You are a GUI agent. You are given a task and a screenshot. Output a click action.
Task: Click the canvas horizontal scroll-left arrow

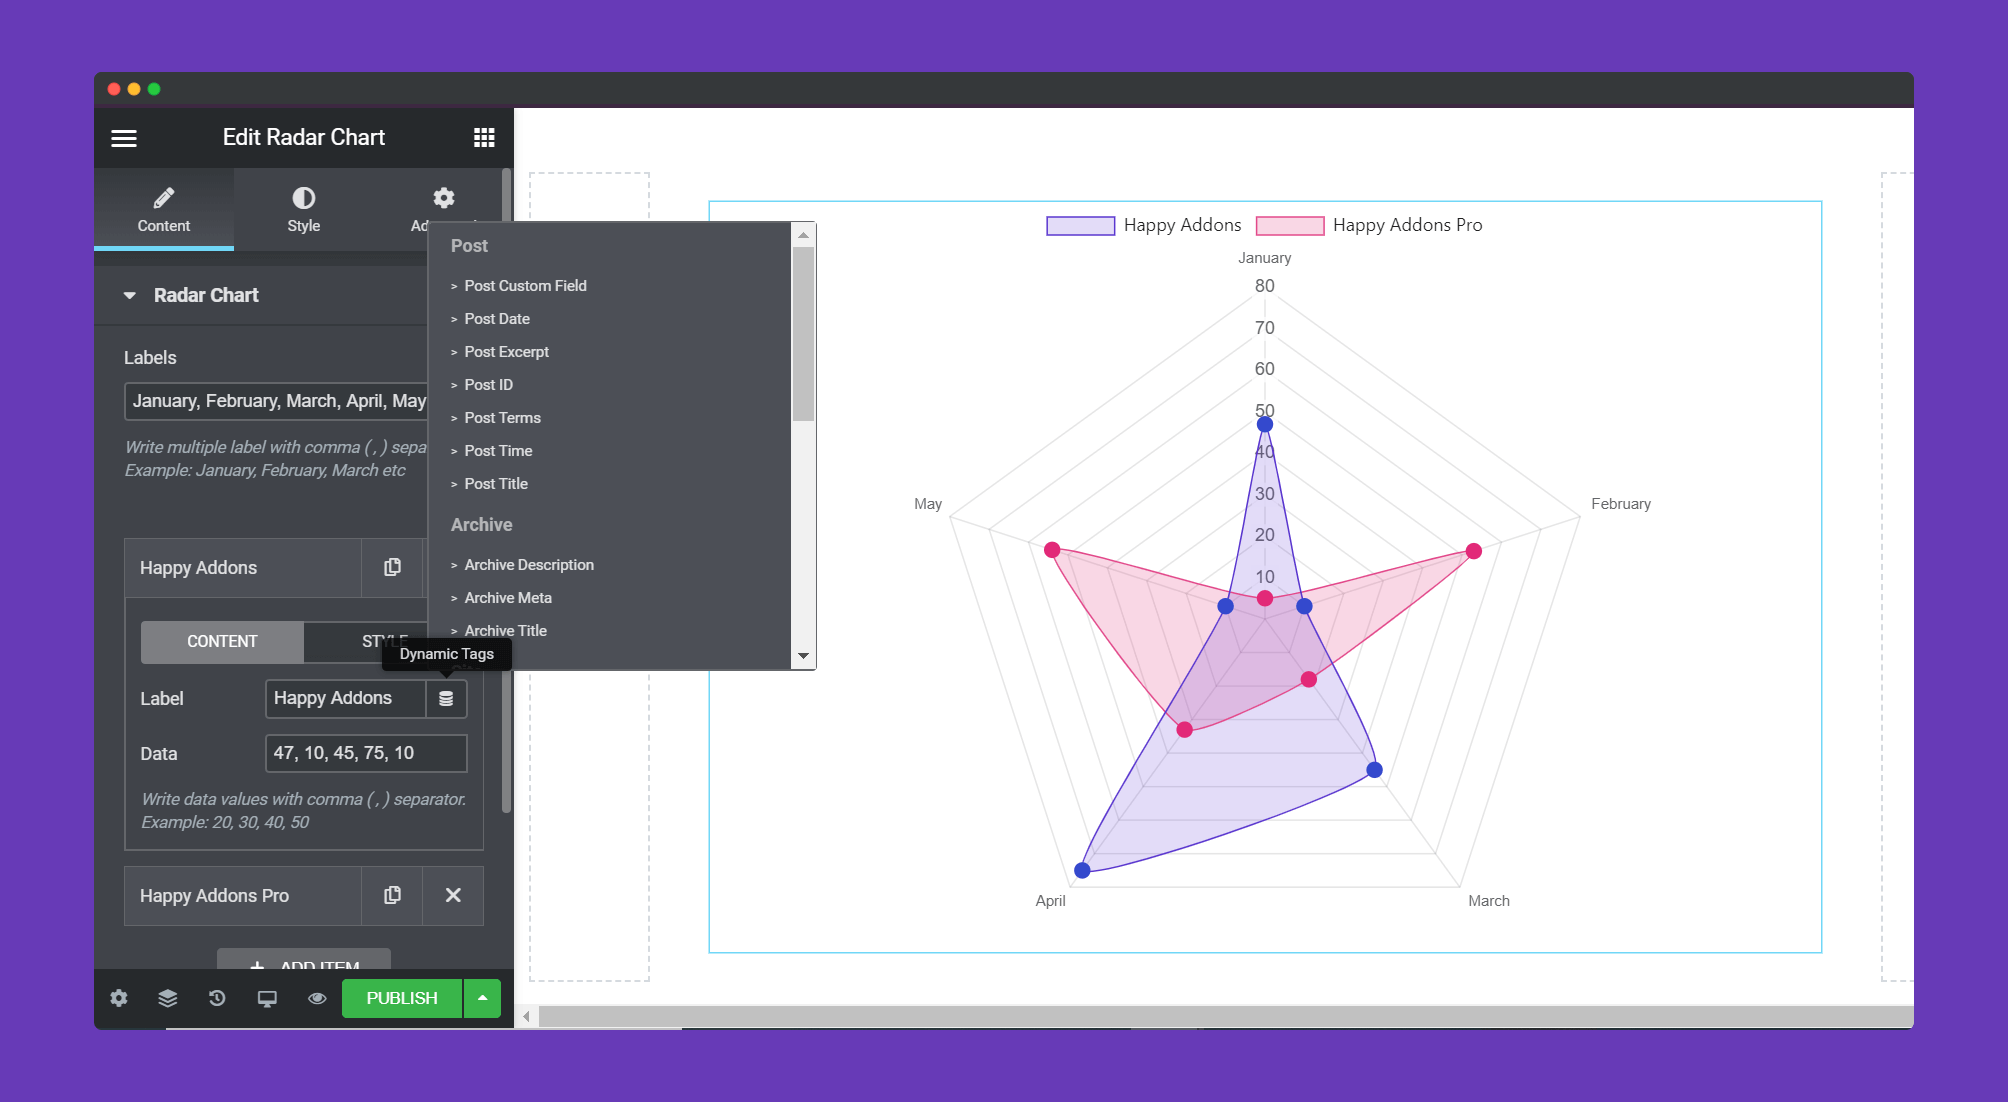(526, 1017)
